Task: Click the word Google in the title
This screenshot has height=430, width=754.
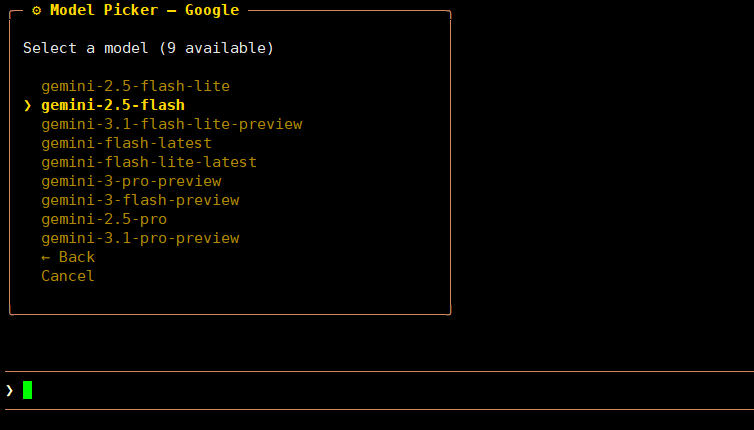Action: point(212,10)
